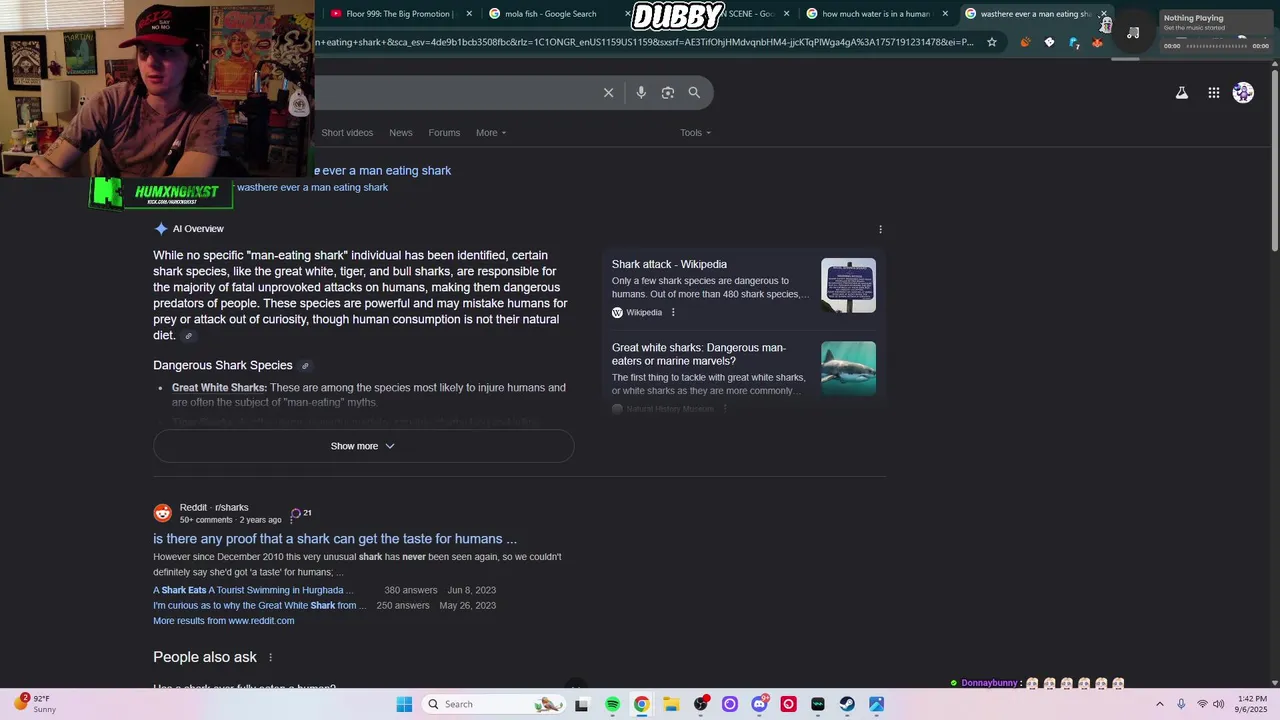Click 'wasthere ever a man eating shark' instead link
Screen dimensions: 1280x720
pos(312,188)
